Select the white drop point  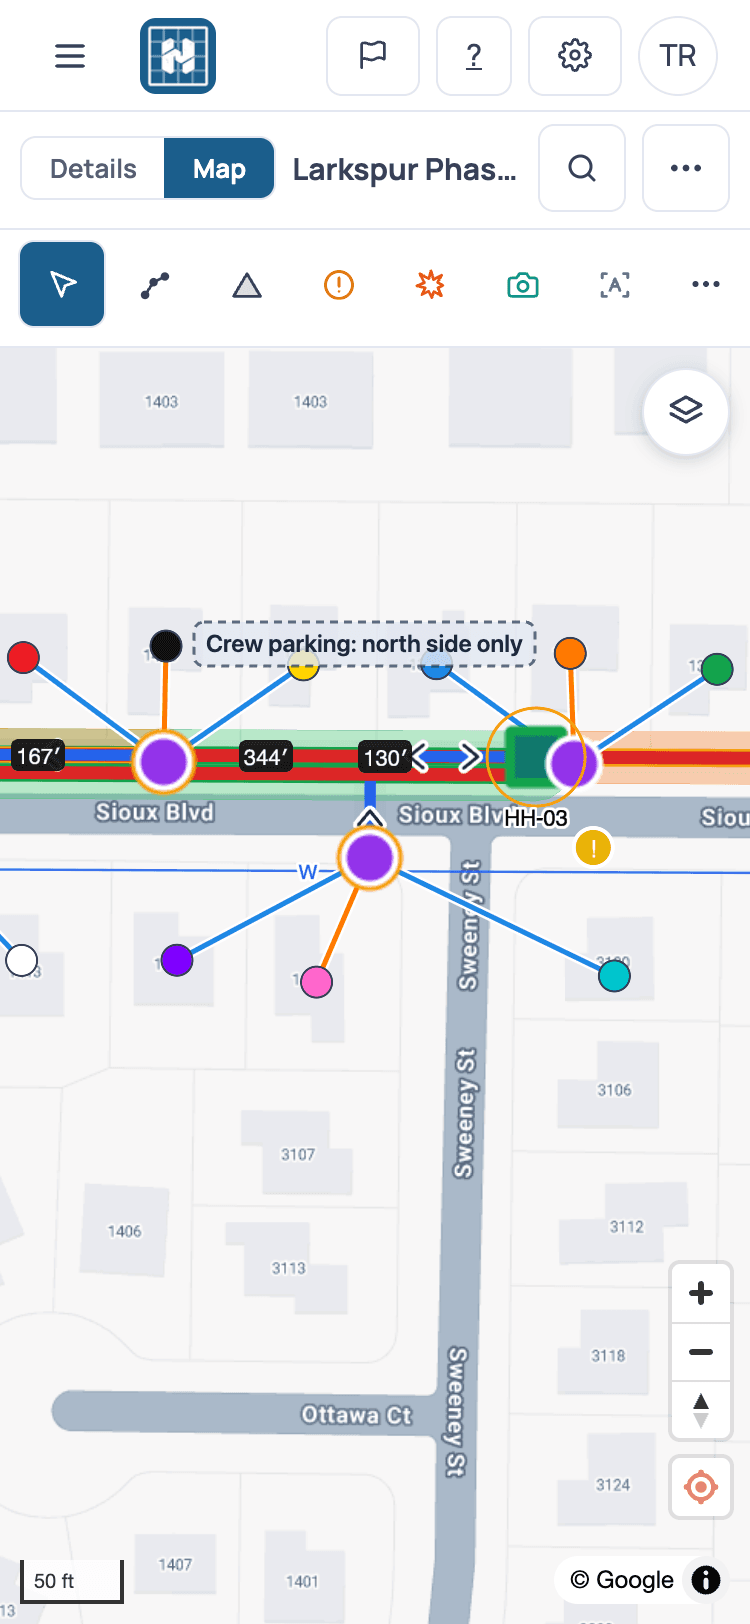(x=22, y=960)
